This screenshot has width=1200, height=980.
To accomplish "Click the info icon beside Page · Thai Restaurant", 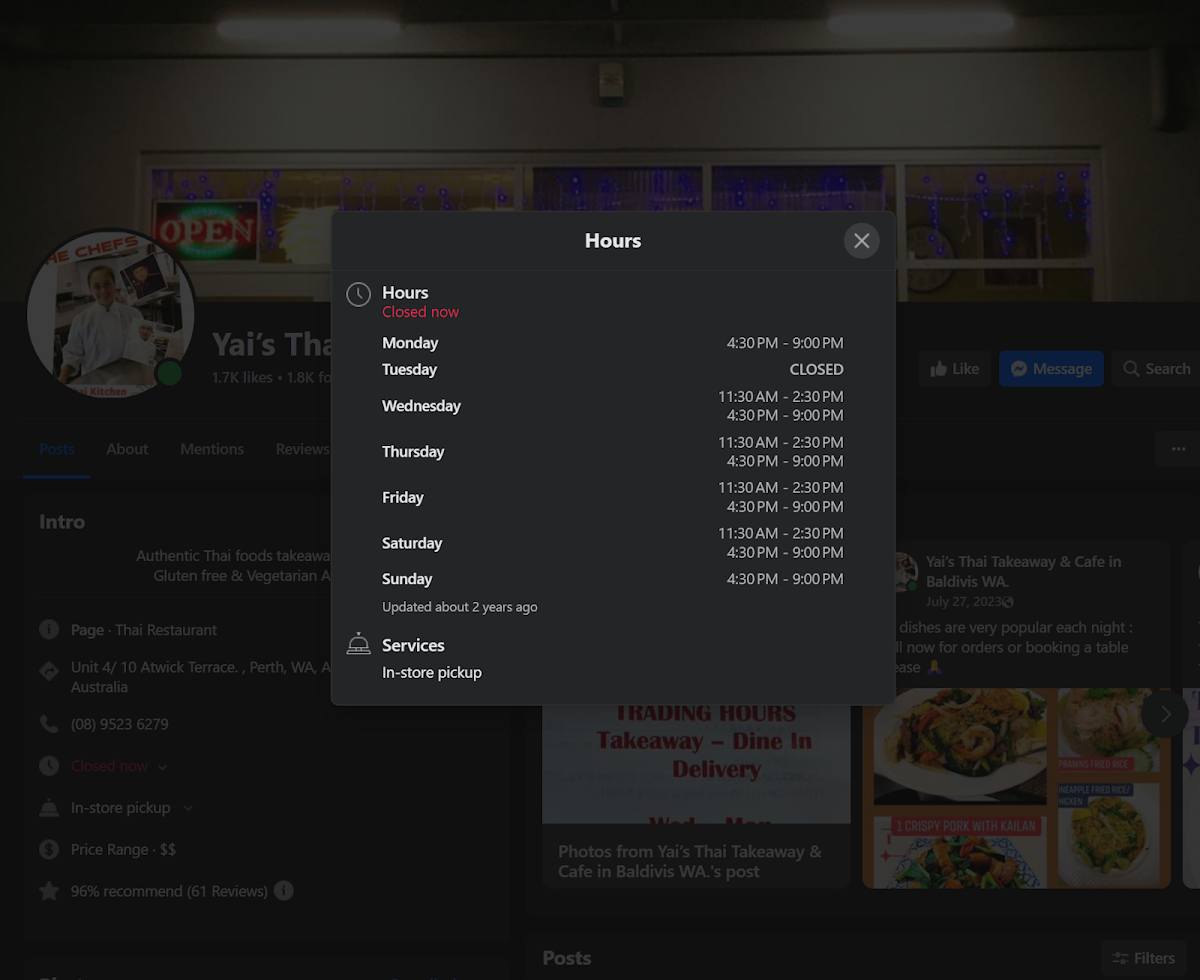I will click(49, 630).
